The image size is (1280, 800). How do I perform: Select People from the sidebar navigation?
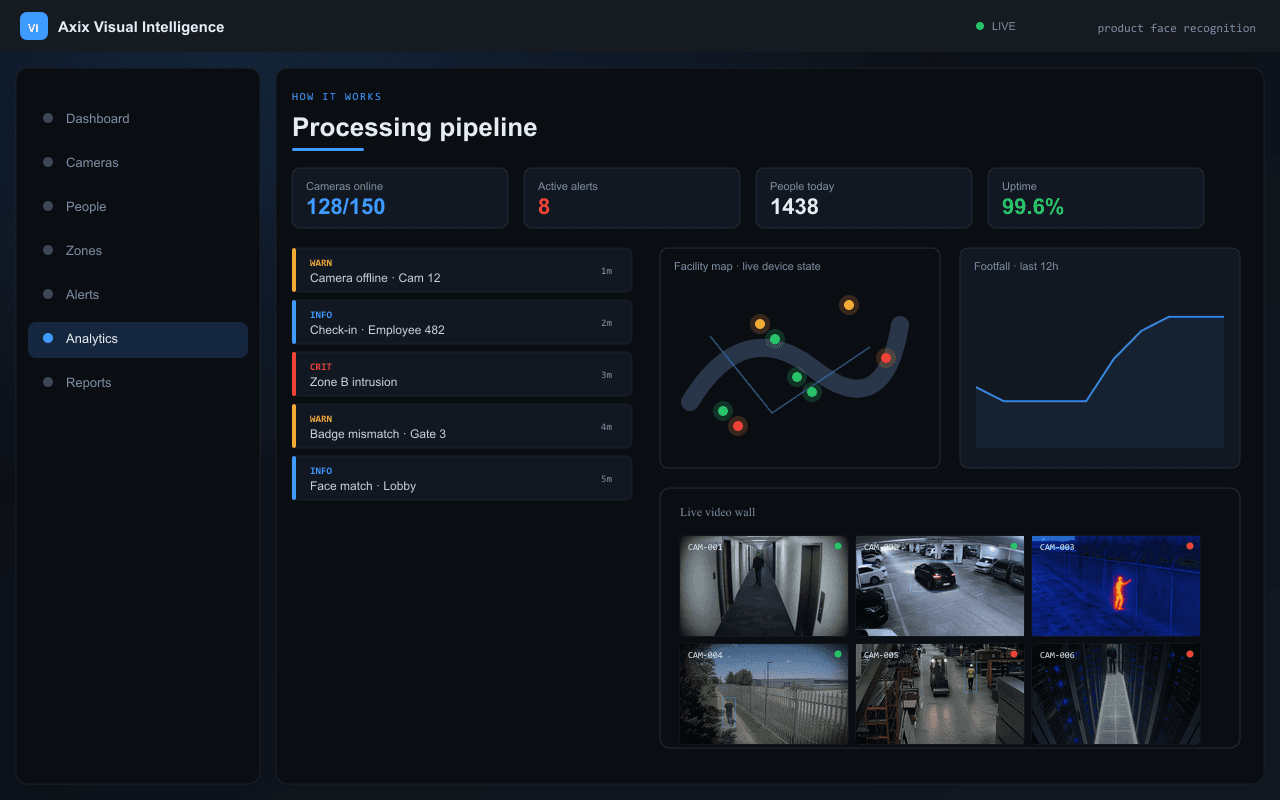click(x=138, y=206)
